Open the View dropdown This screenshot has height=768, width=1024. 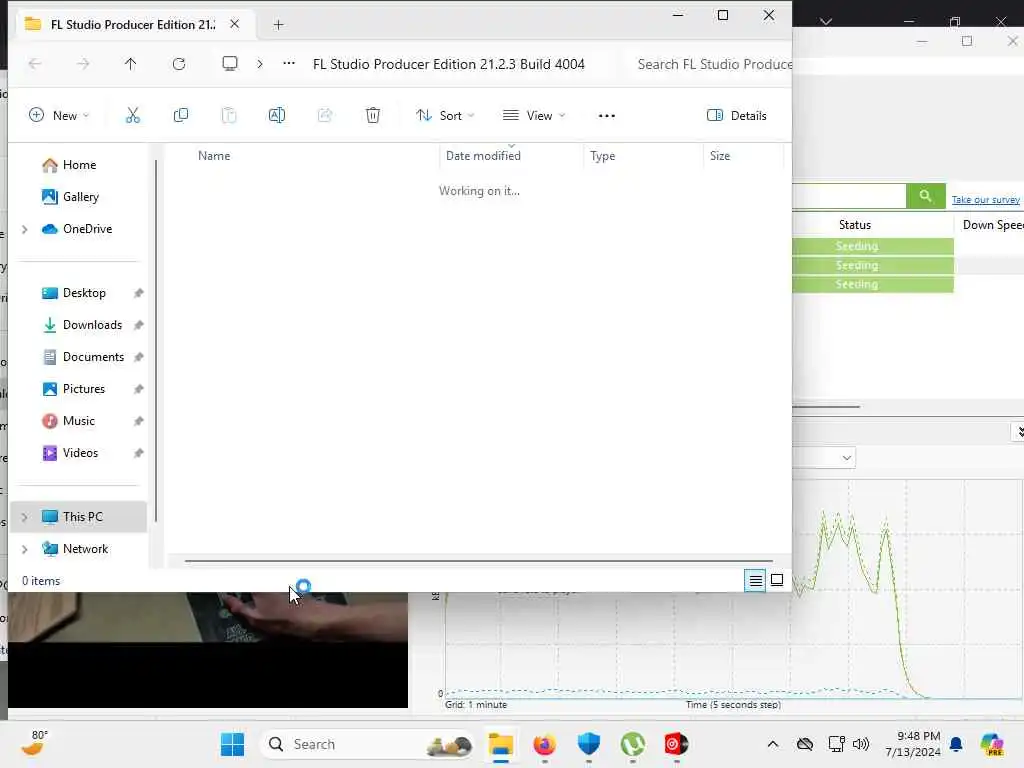pyautogui.click(x=534, y=116)
